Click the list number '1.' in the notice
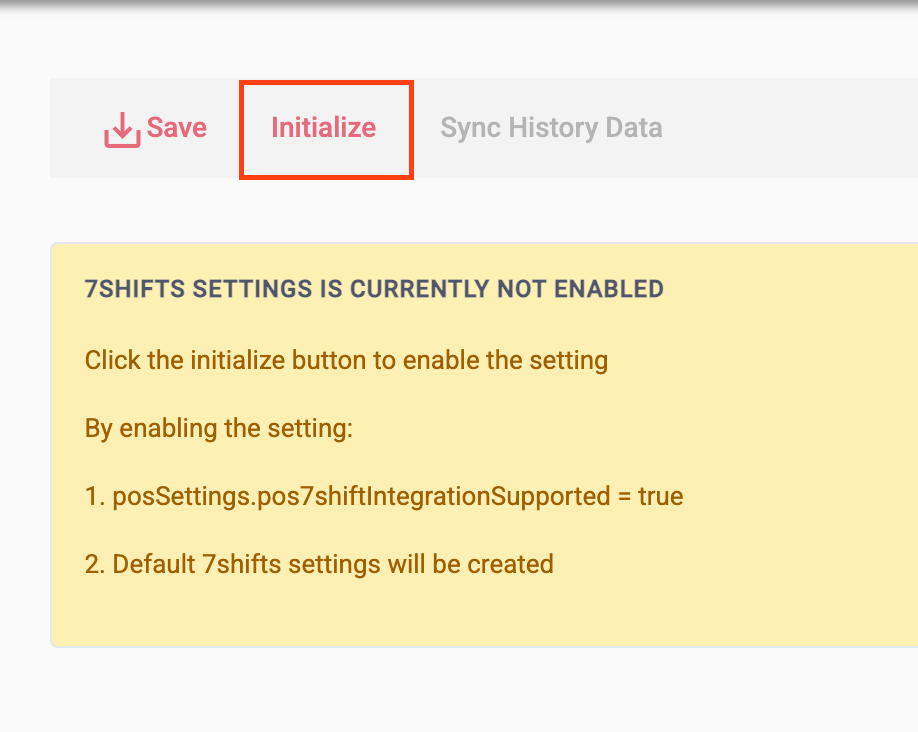The image size is (918, 732). coord(95,496)
